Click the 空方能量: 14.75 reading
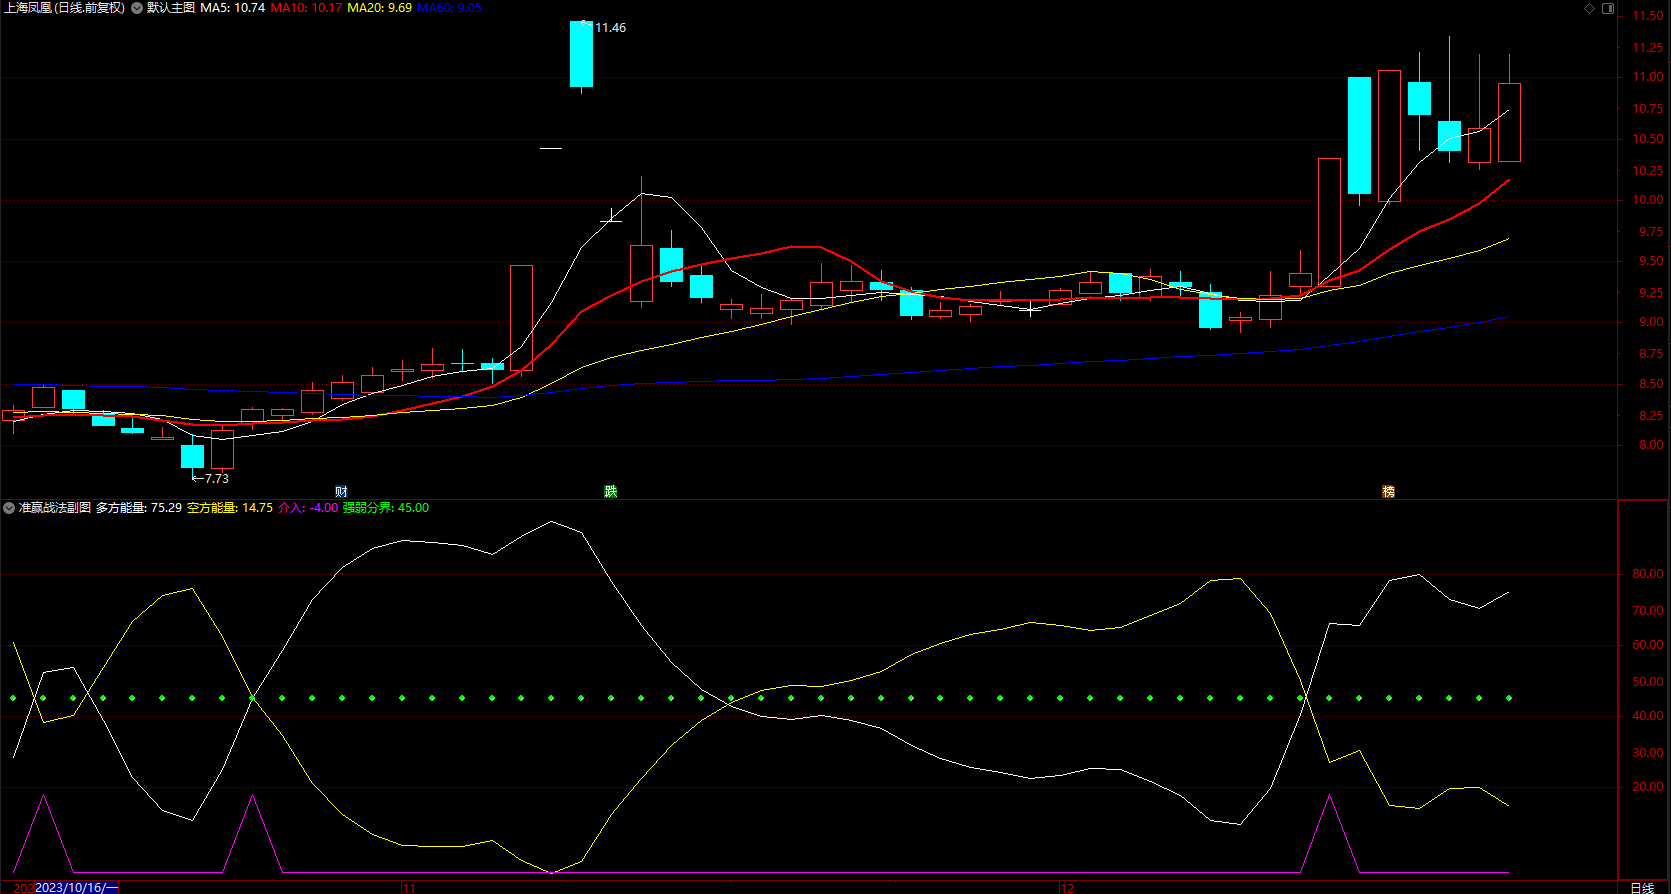Viewport: 1671px width, 894px height. point(230,508)
